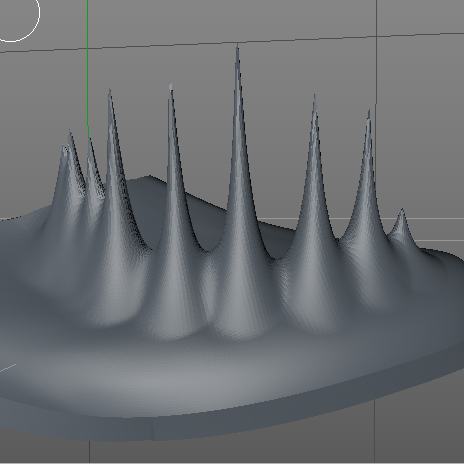Select the highlighted white vertex atop the spike
Screen dimensions: 464x464
pyautogui.click(x=171, y=86)
